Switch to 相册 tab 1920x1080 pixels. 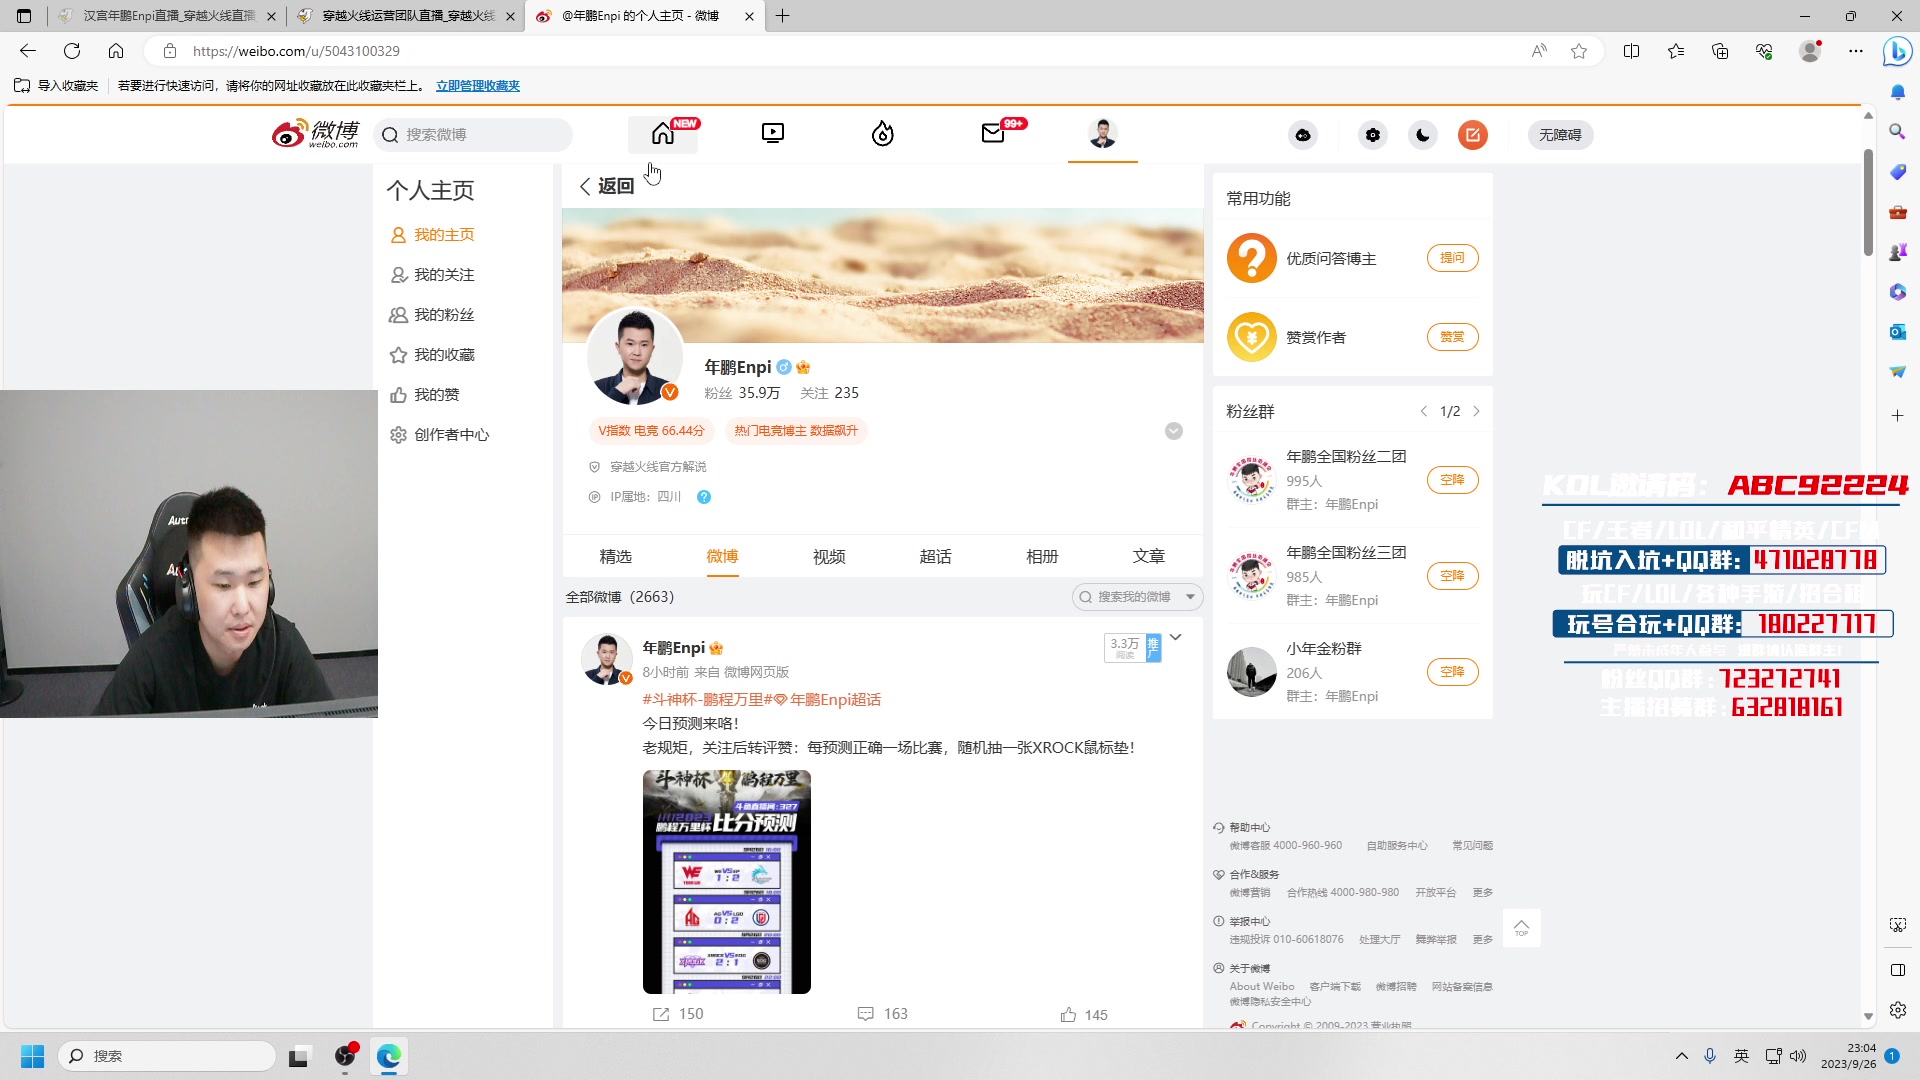click(x=1042, y=556)
